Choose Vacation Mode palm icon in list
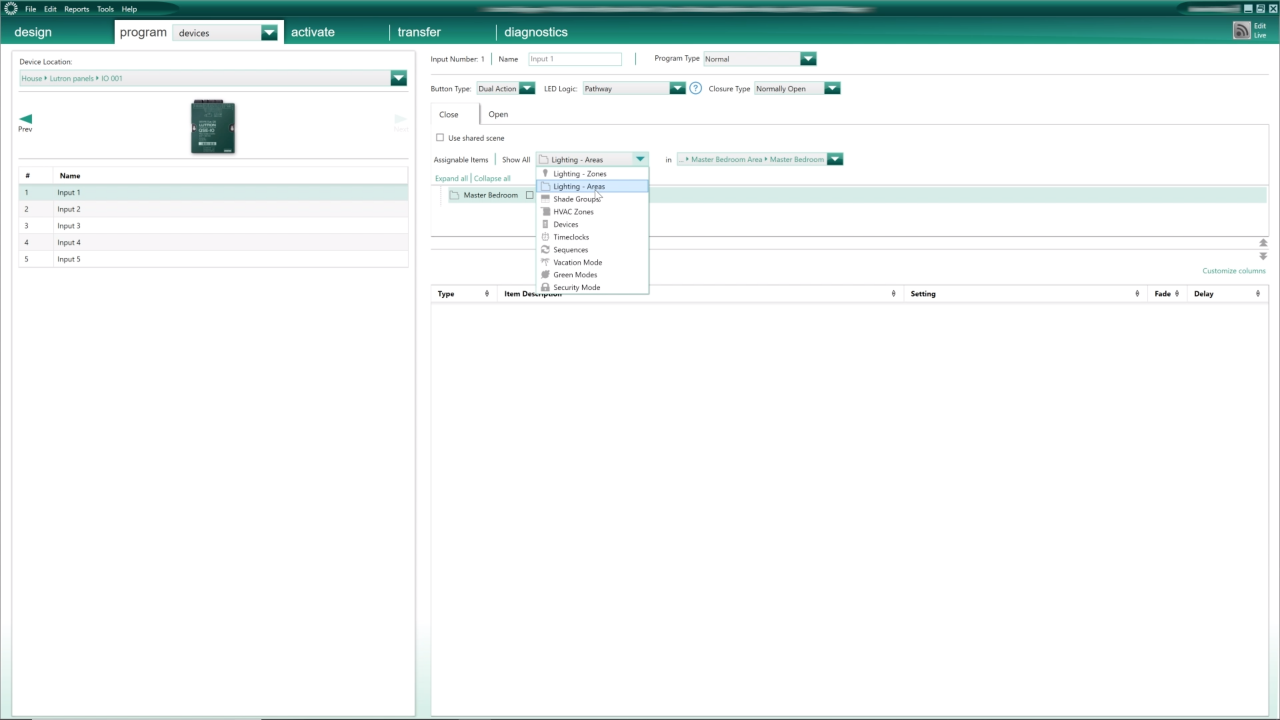The height and width of the screenshot is (720, 1280). pyautogui.click(x=545, y=262)
